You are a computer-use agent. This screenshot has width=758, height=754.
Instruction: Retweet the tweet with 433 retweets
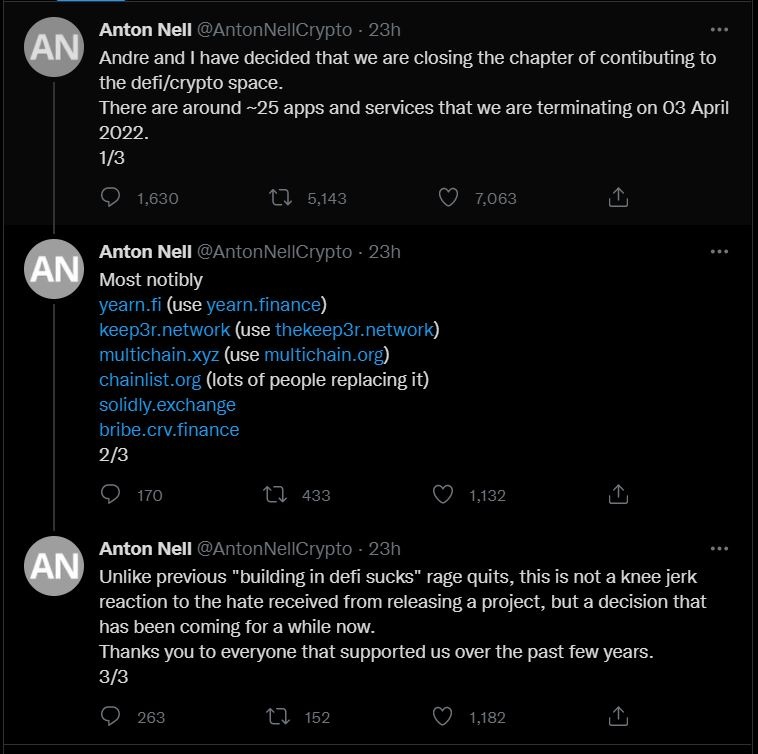click(273, 494)
